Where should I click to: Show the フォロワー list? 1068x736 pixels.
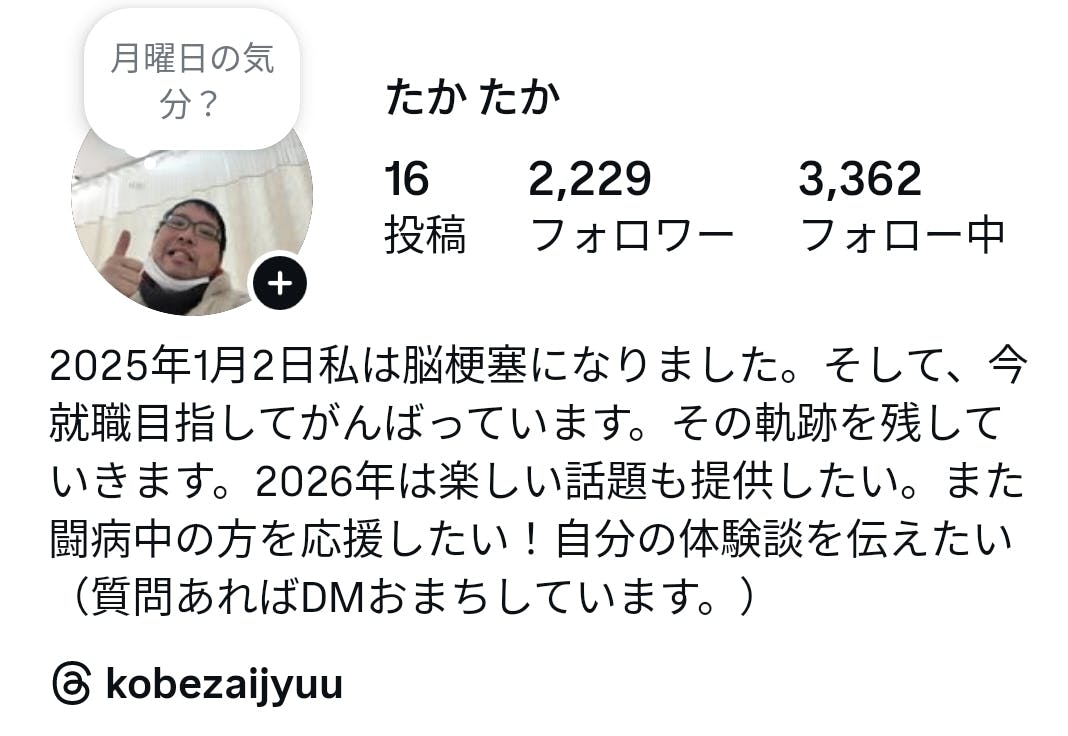click(x=631, y=235)
